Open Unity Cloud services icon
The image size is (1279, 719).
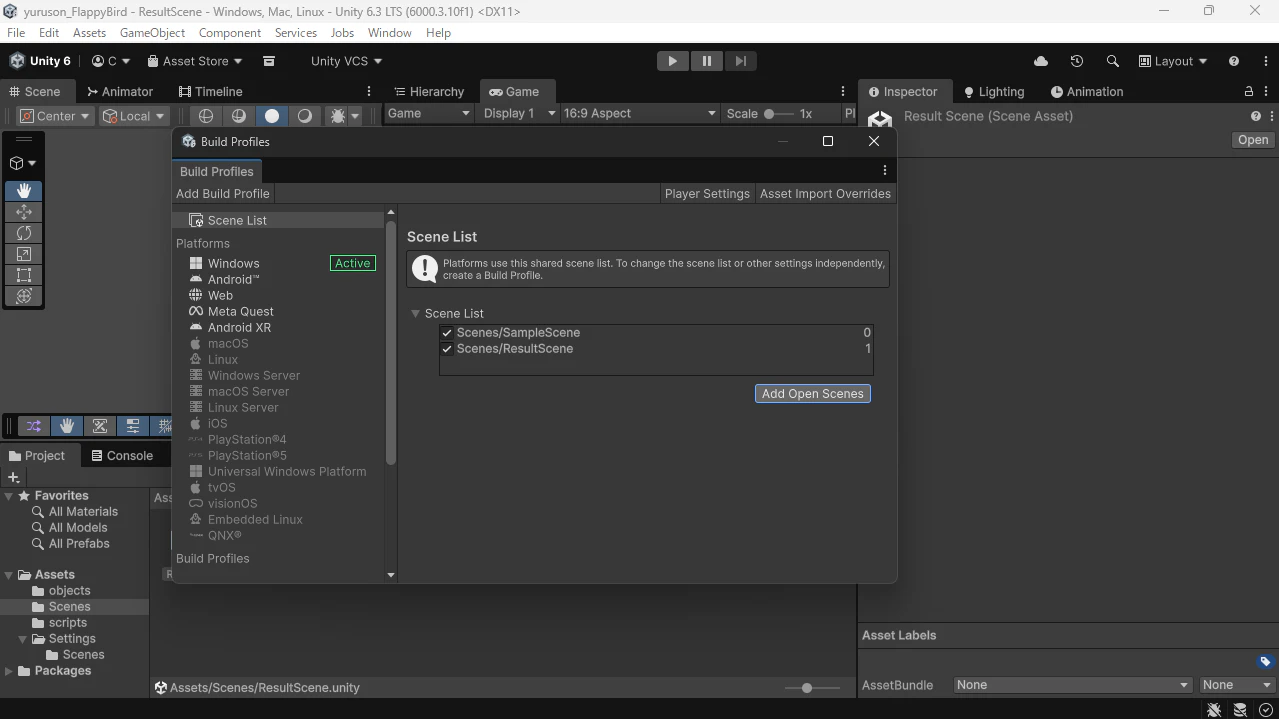click(1041, 61)
